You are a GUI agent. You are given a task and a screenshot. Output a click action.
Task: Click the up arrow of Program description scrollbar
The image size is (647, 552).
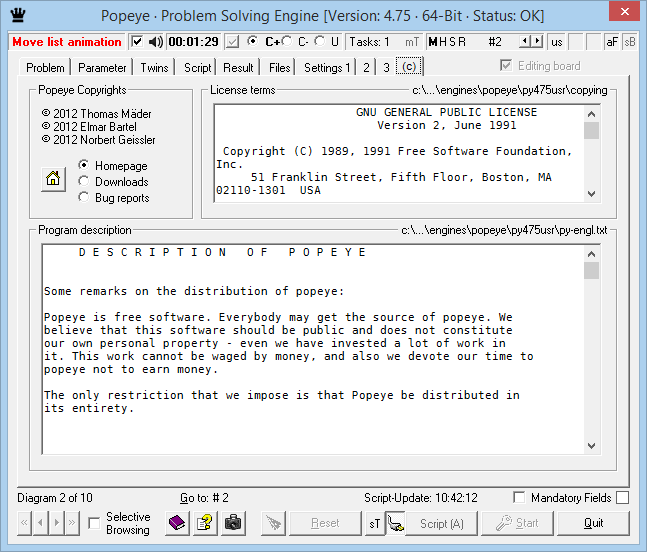coord(591,254)
